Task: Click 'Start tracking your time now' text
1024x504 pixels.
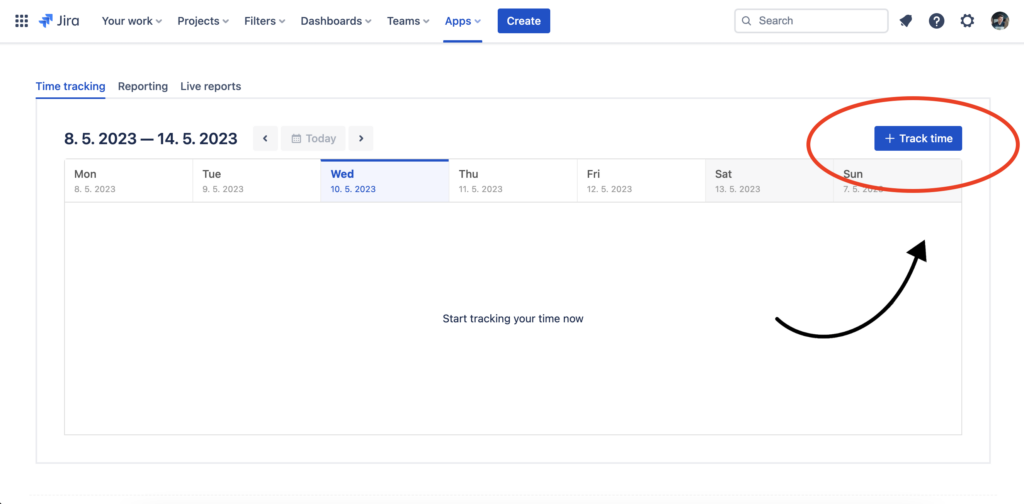Action: click(513, 319)
